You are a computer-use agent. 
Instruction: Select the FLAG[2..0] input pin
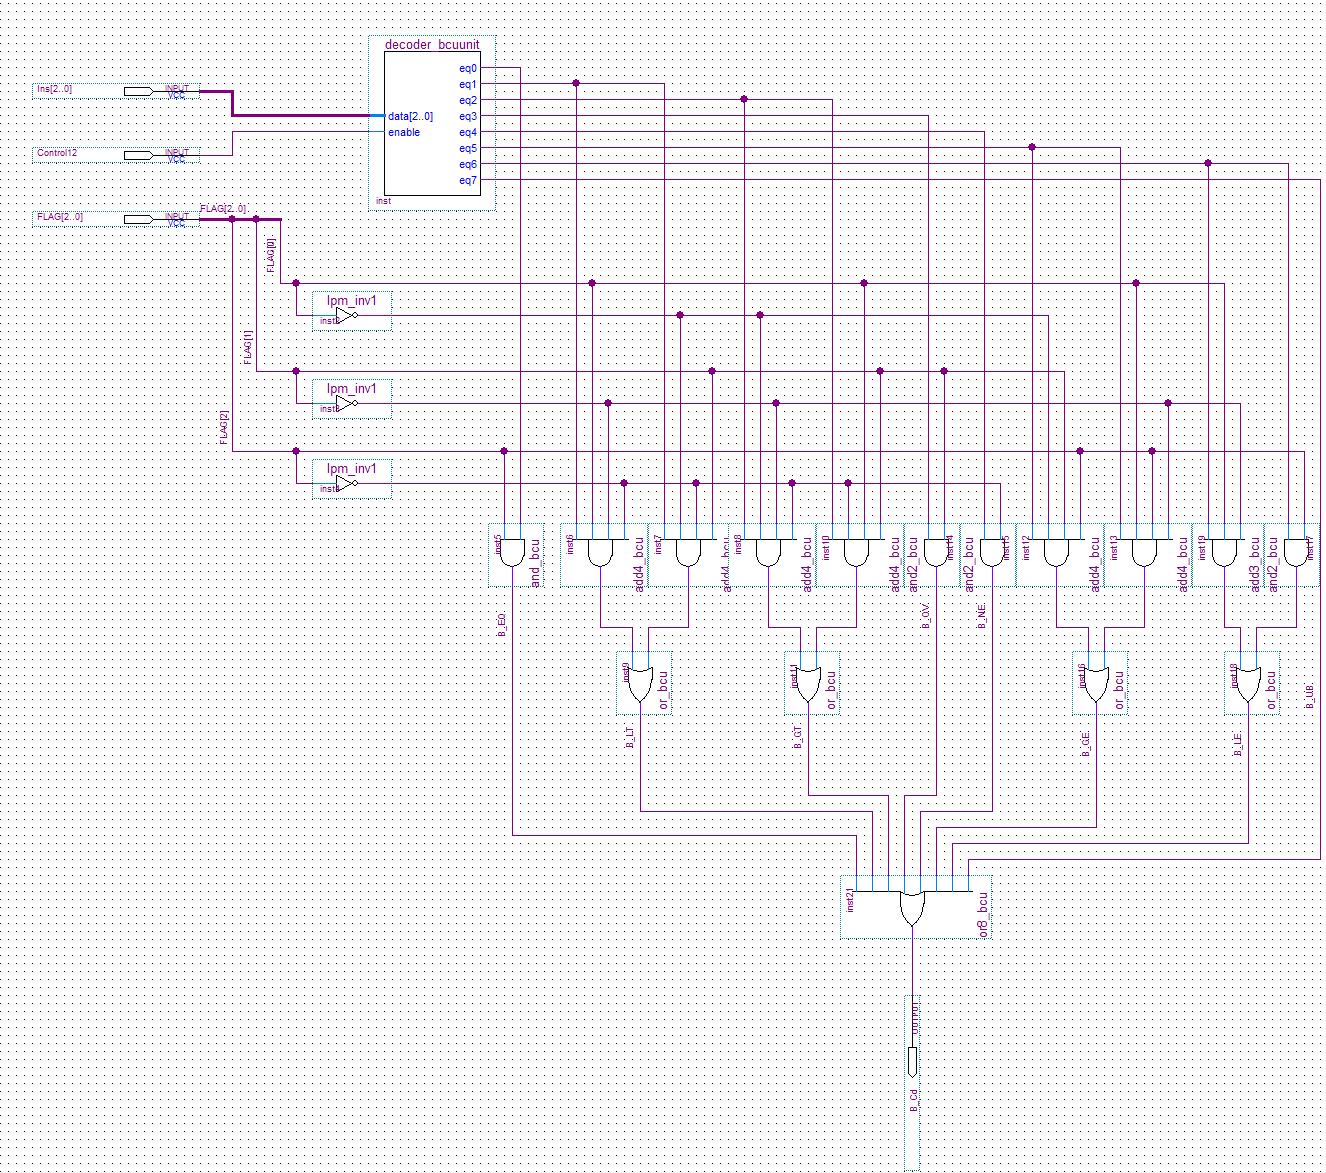[139, 219]
